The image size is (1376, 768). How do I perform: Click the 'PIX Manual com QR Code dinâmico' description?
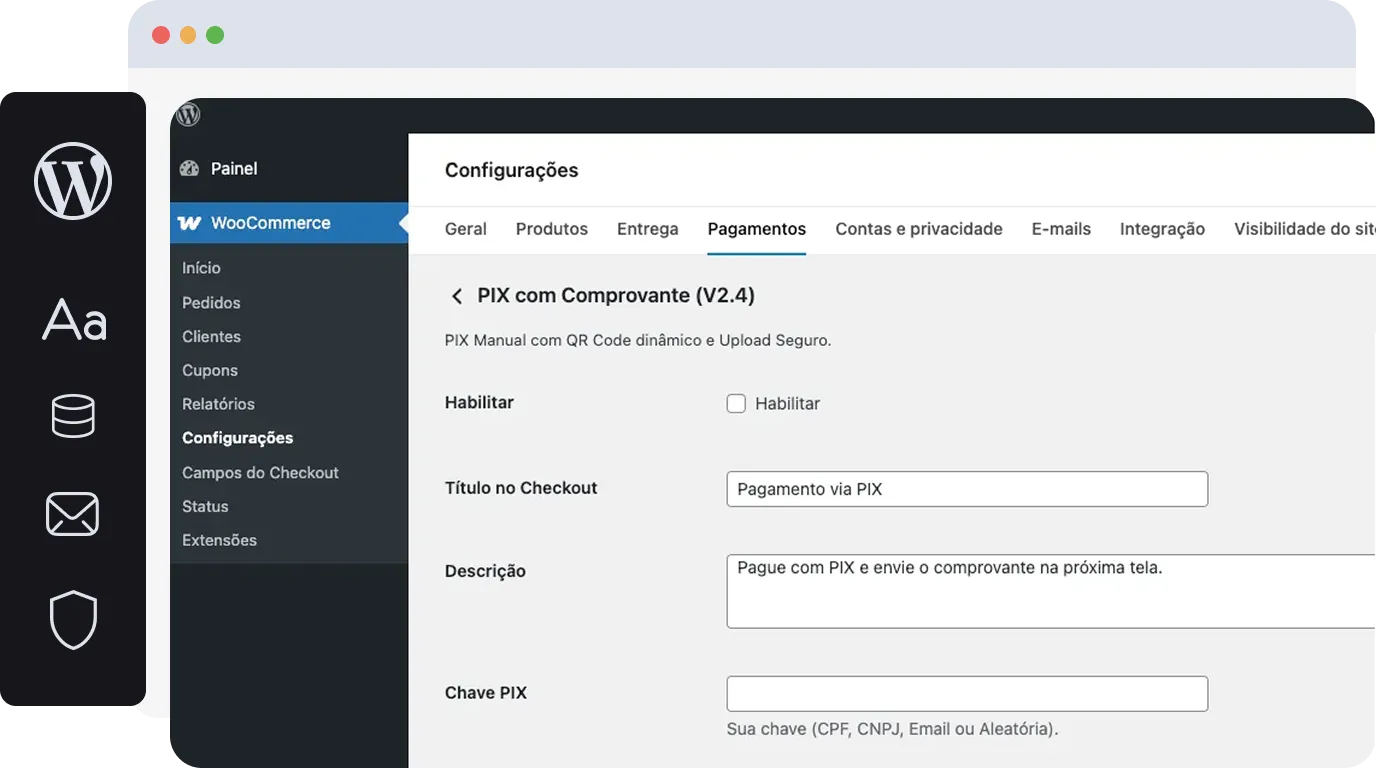click(638, 340)
